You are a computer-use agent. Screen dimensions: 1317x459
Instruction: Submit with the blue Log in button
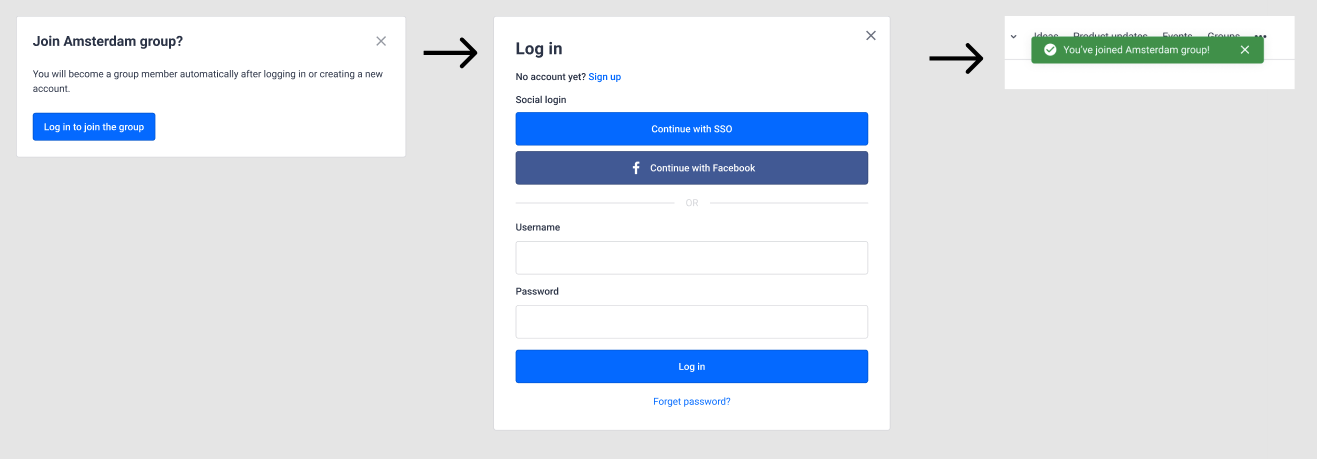(692, 367)
